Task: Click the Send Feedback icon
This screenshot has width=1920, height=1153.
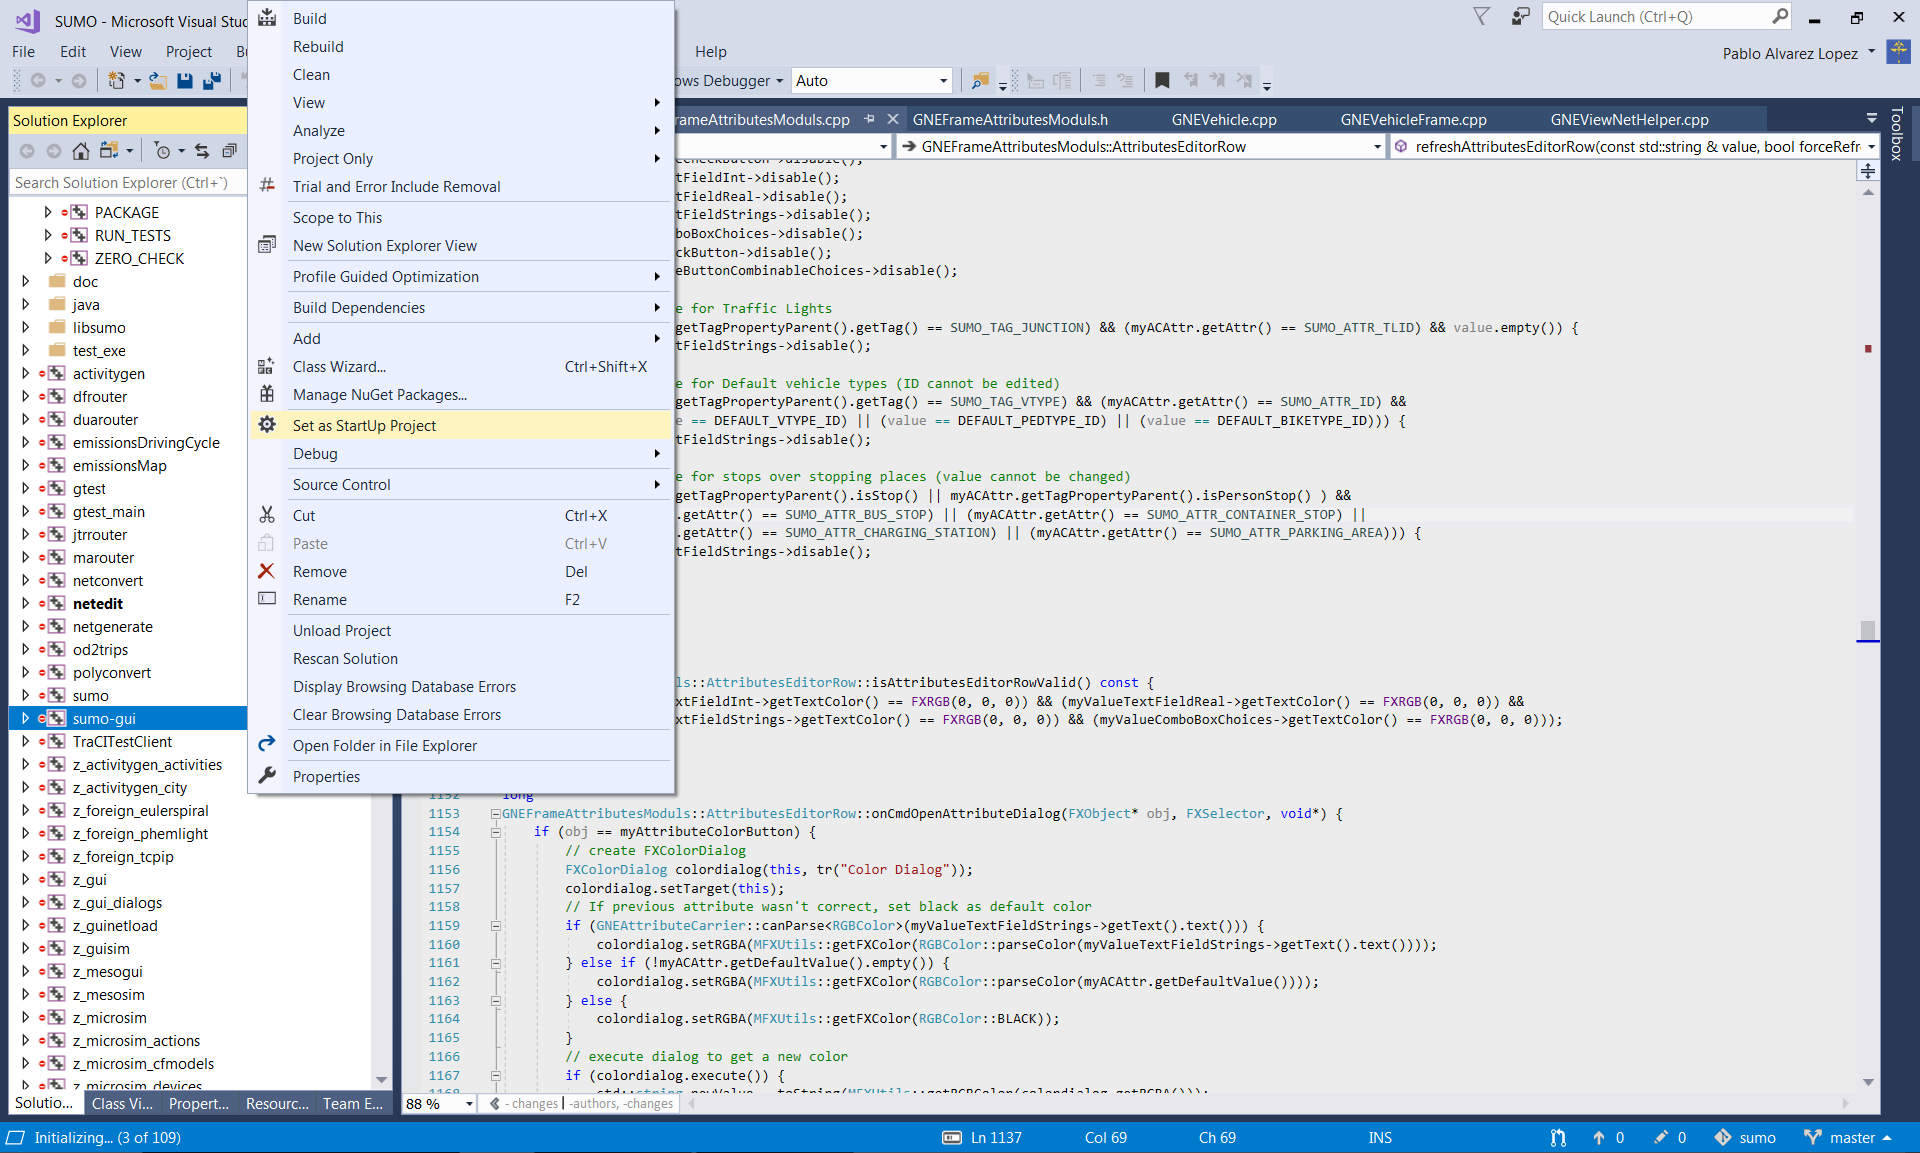Action: [1521, 16]
